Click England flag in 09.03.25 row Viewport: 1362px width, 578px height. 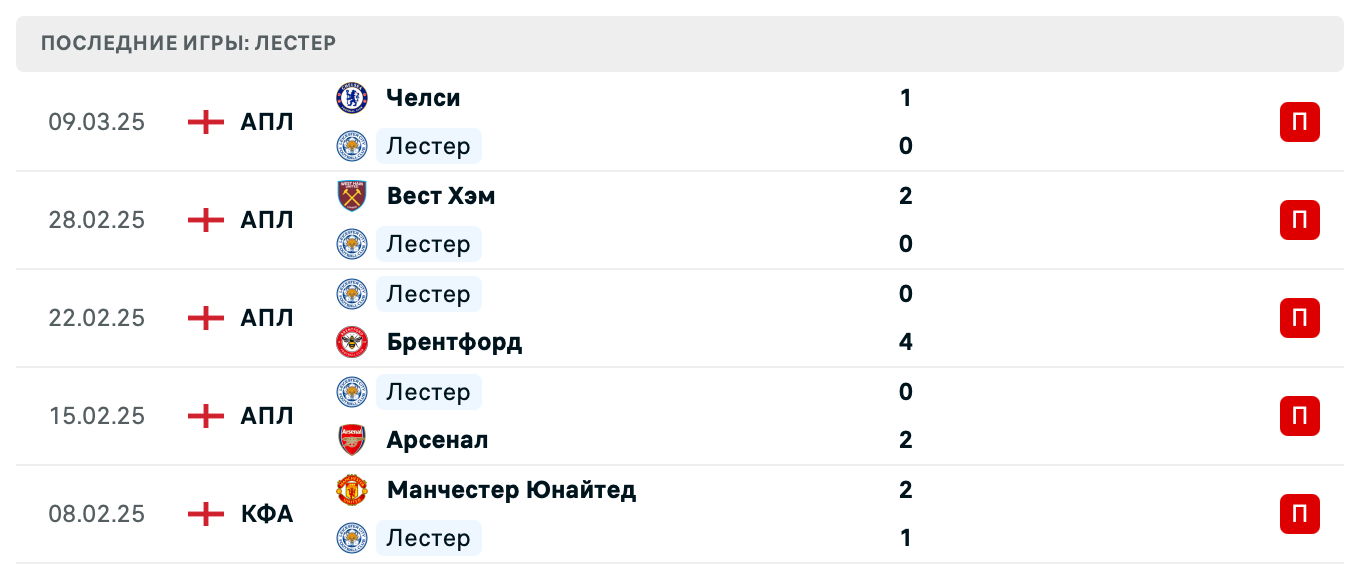pyautogui.click(x=206, y=122)
